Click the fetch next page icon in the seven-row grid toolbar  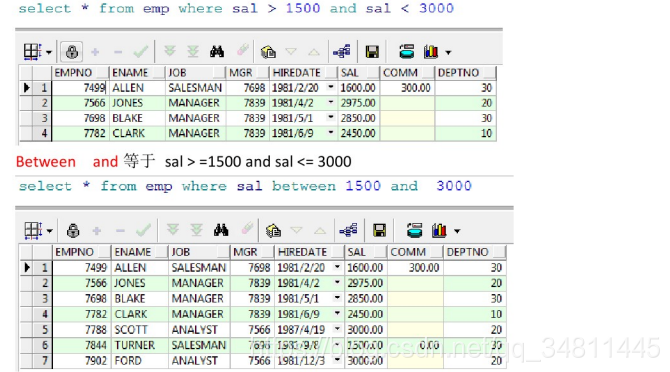(173, 230)
